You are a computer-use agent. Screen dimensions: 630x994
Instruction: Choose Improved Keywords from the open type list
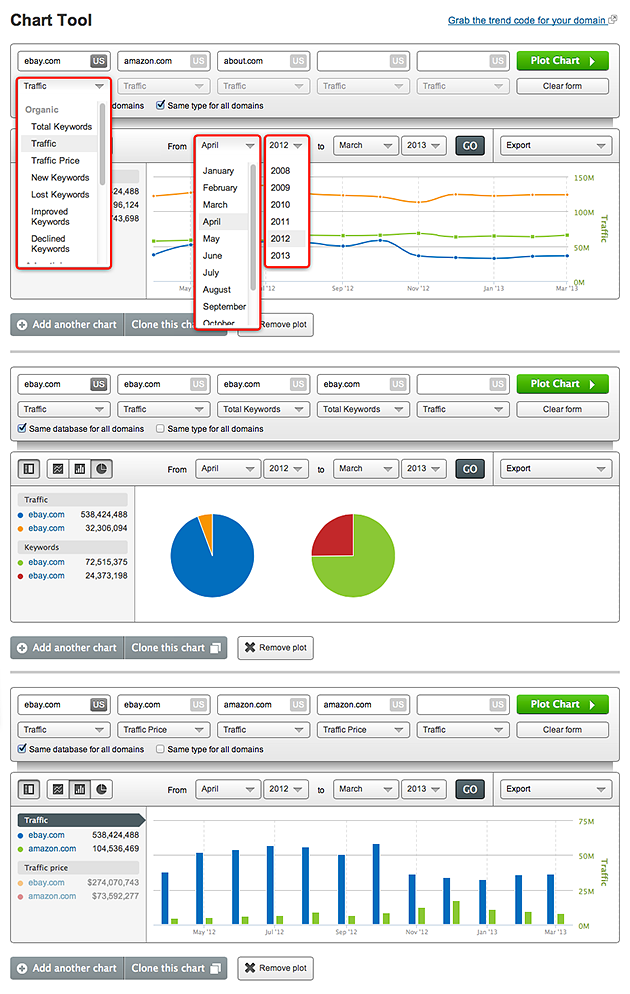pos(50,217)
